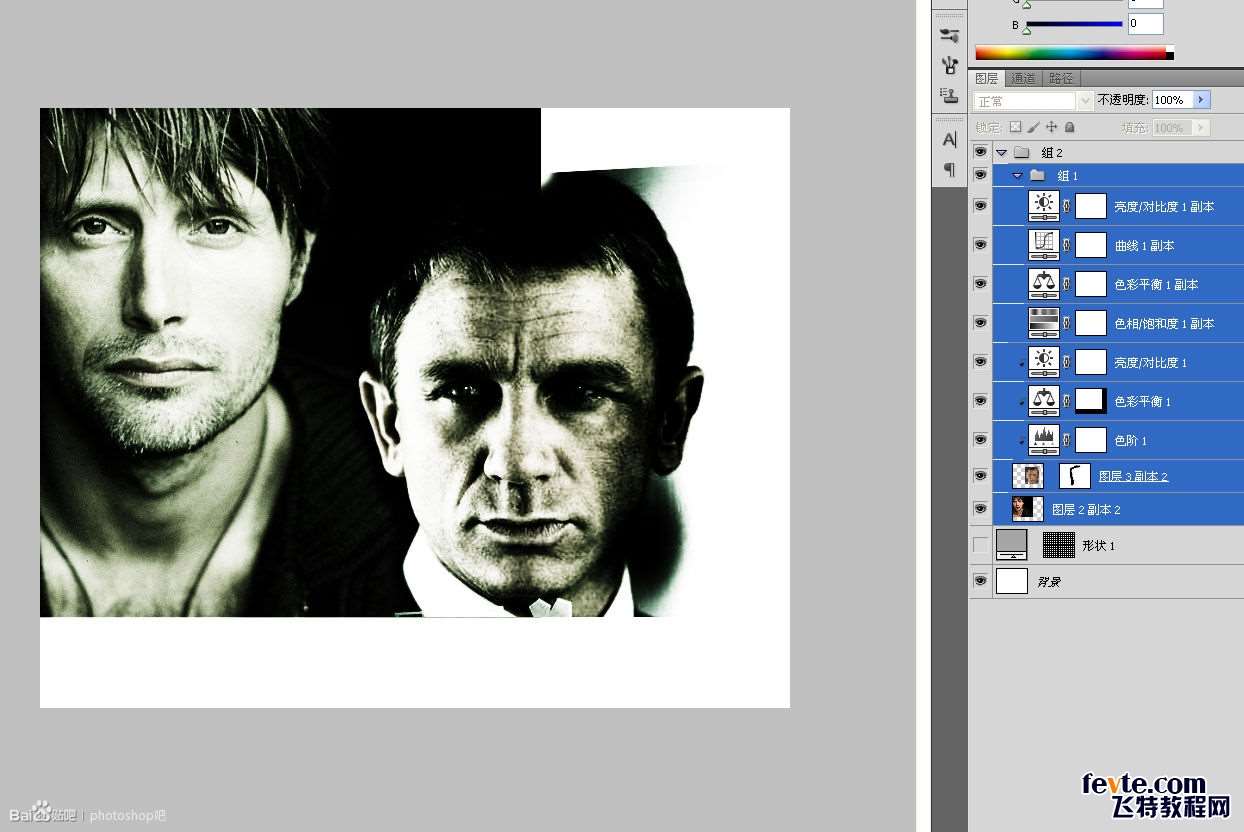The height and width of the screenshot is (832, 1244).
Task: Click the Lock image pixels brush icon
Action: (x=1033, y=127)
